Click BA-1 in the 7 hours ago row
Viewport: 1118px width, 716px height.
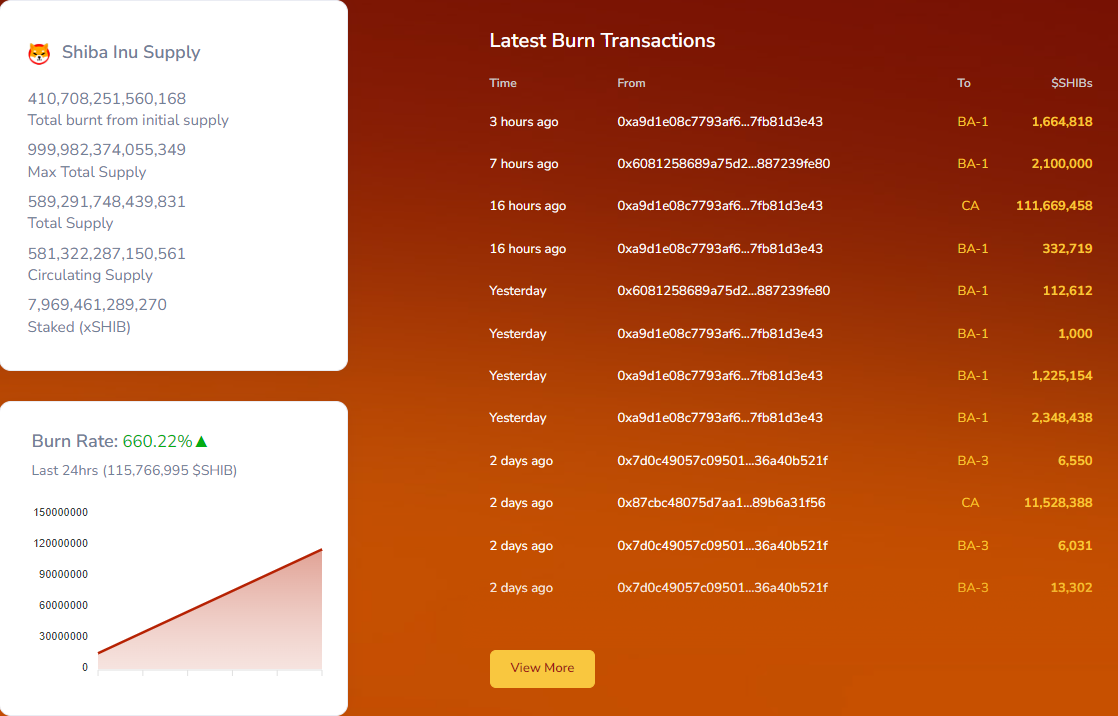(973, 164)
